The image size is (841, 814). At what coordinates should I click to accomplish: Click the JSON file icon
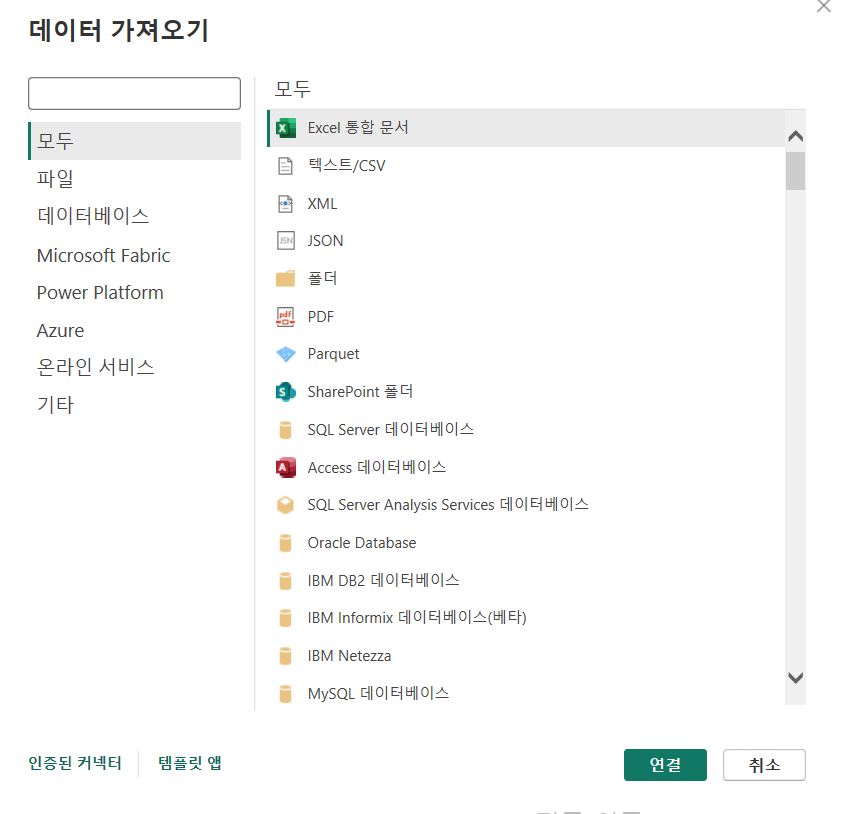tap(285, 241)
